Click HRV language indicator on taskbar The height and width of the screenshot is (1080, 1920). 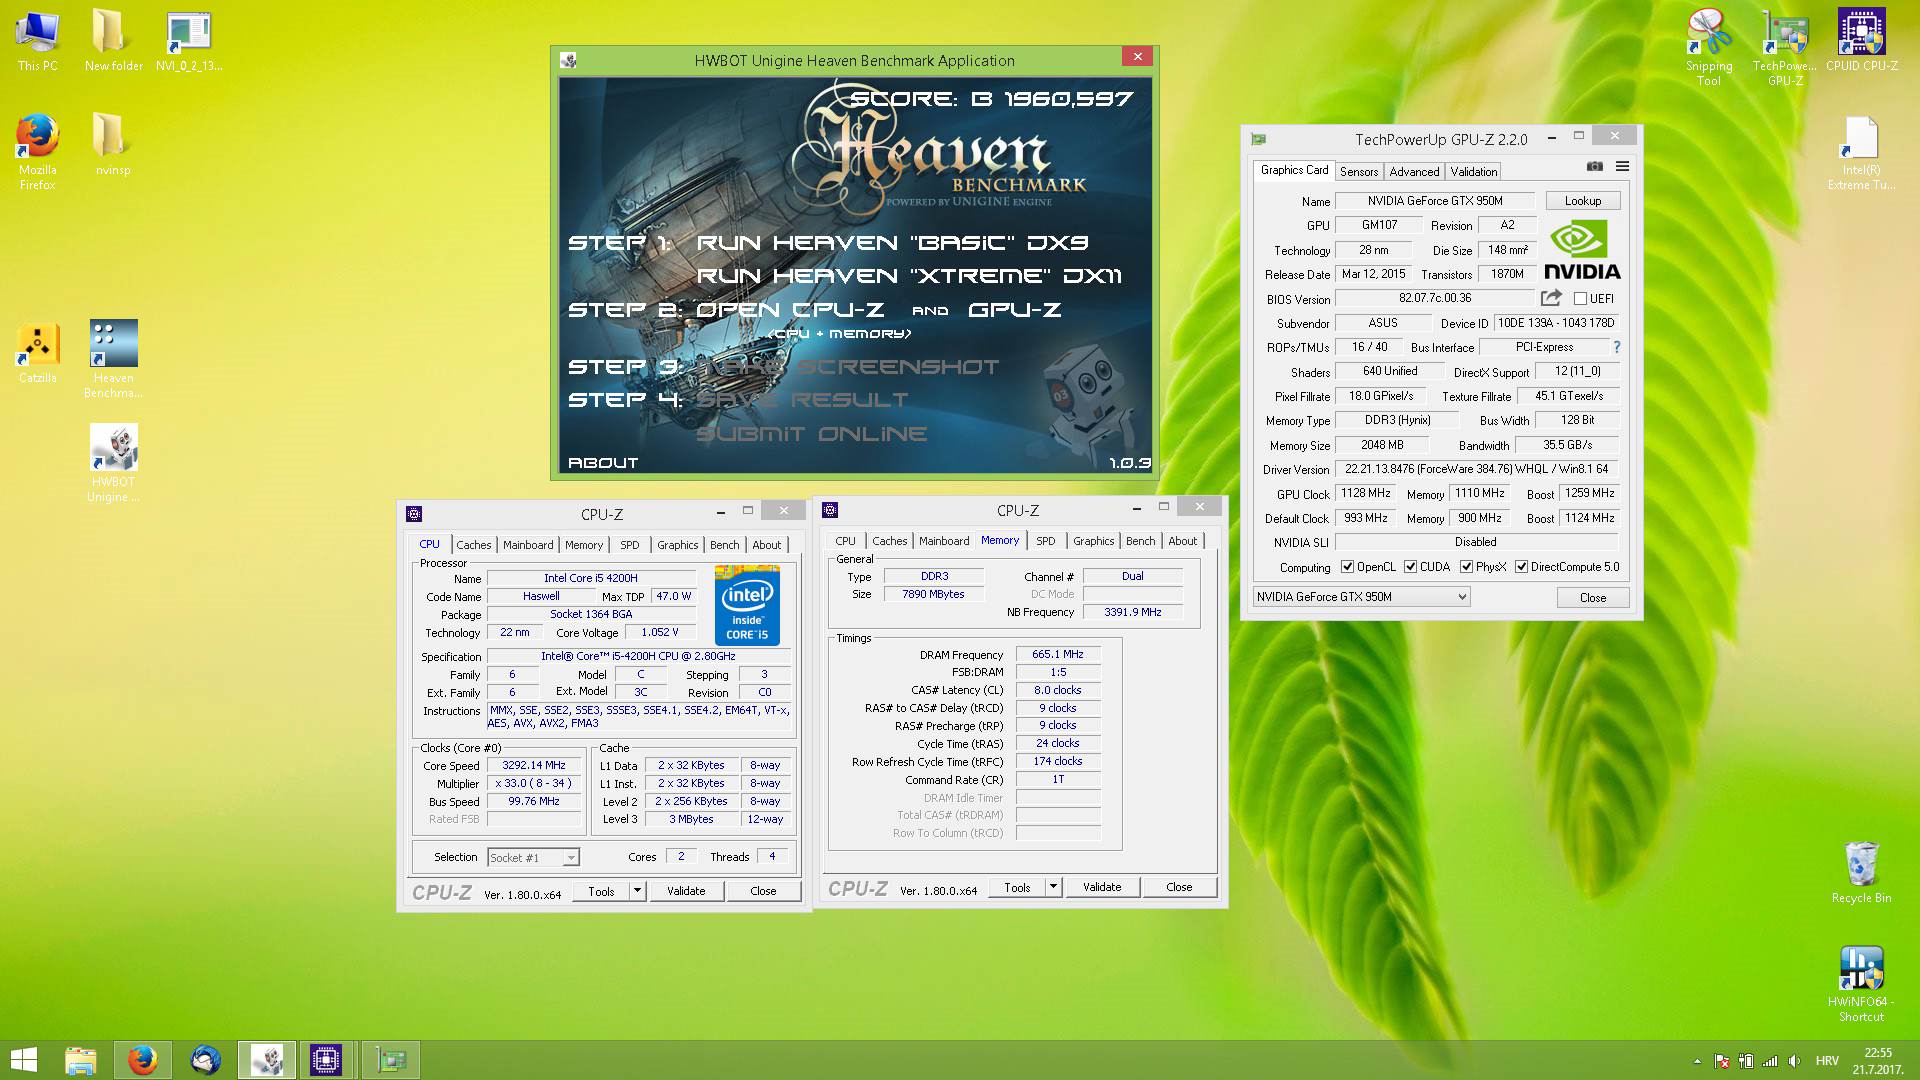point(1827,1061)
